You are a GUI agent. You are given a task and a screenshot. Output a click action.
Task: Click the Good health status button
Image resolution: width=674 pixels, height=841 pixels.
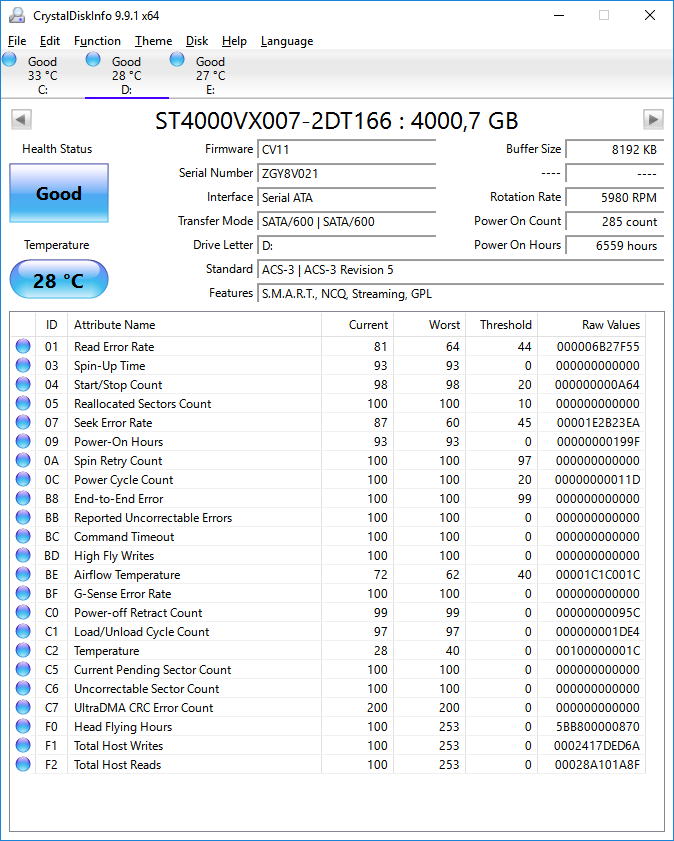(59, 193)
